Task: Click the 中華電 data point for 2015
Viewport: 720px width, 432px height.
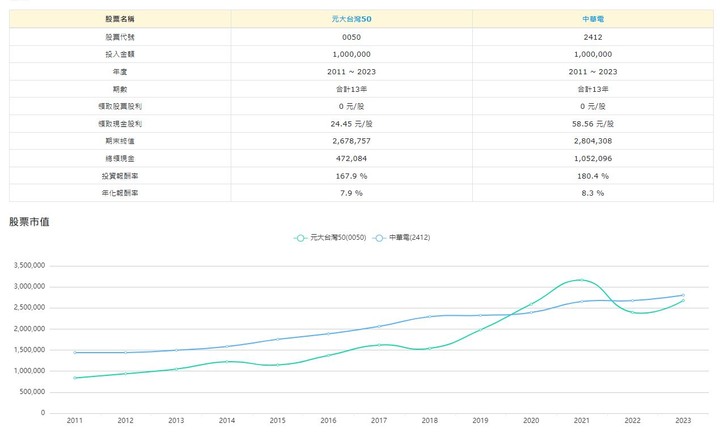Action: click(277, 339)
